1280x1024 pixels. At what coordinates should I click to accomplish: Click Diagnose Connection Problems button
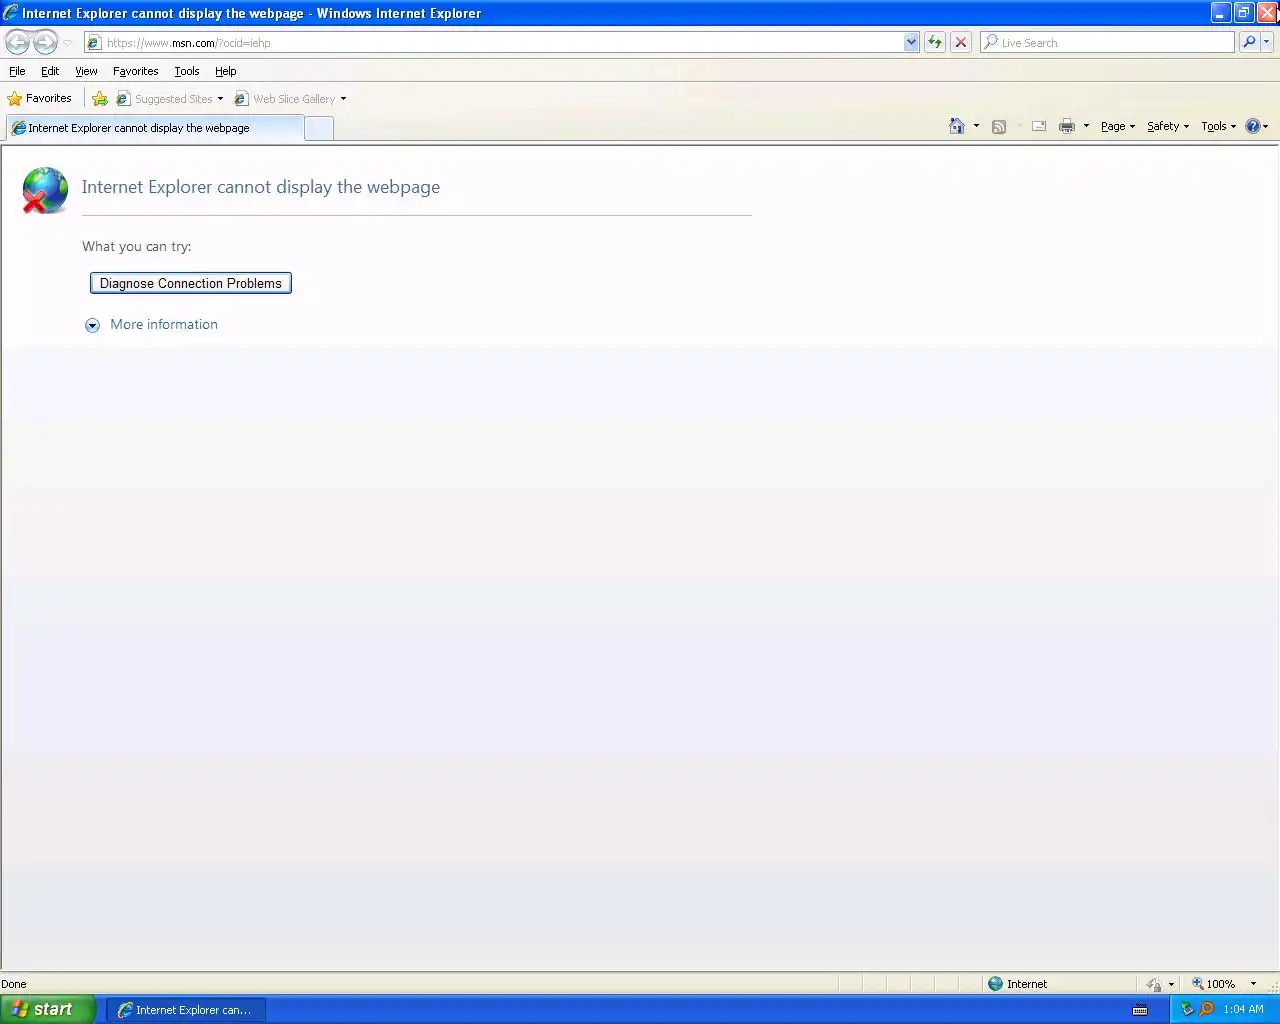191,283
